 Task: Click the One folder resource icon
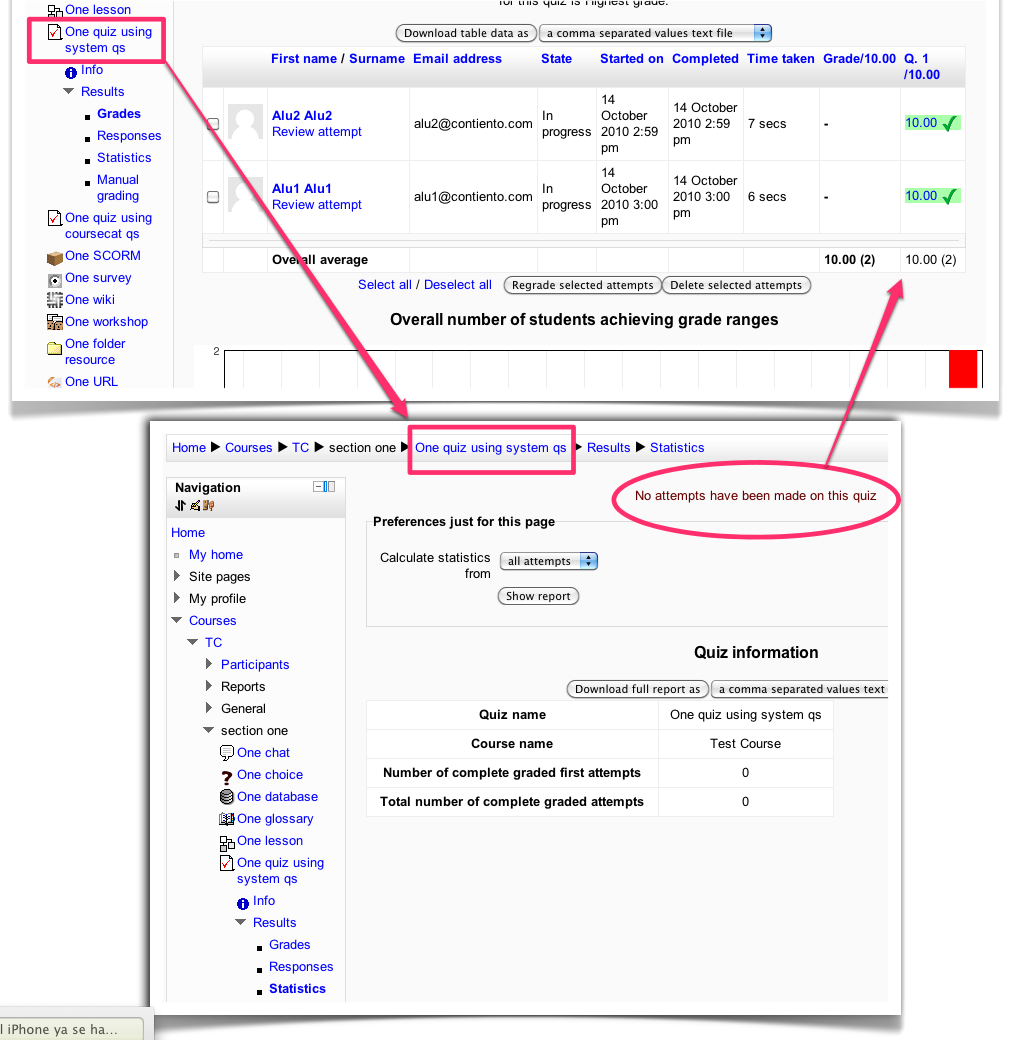(x=54, y=348)
